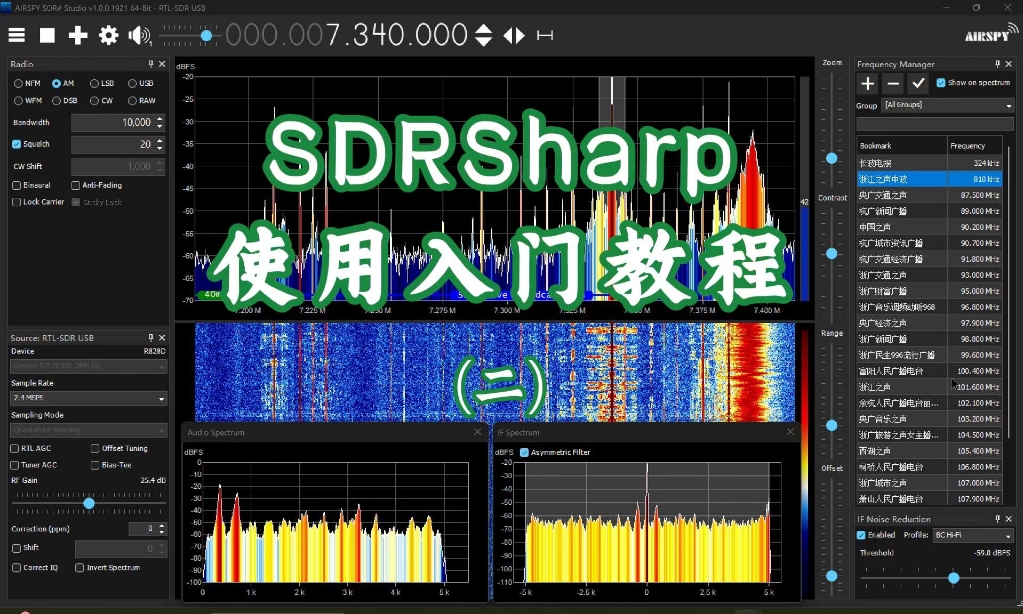The height and width of the screenshot is (614, 1023).
Task: Close the Source RTL-SDR USB panel
Action: [x=162, y=337]
